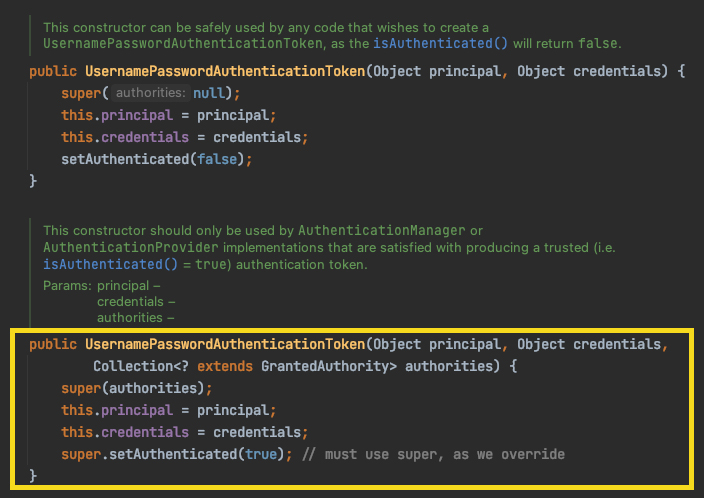Click 'super(authorities);' statement
The image size is (704, 498).
pos(136,388)
